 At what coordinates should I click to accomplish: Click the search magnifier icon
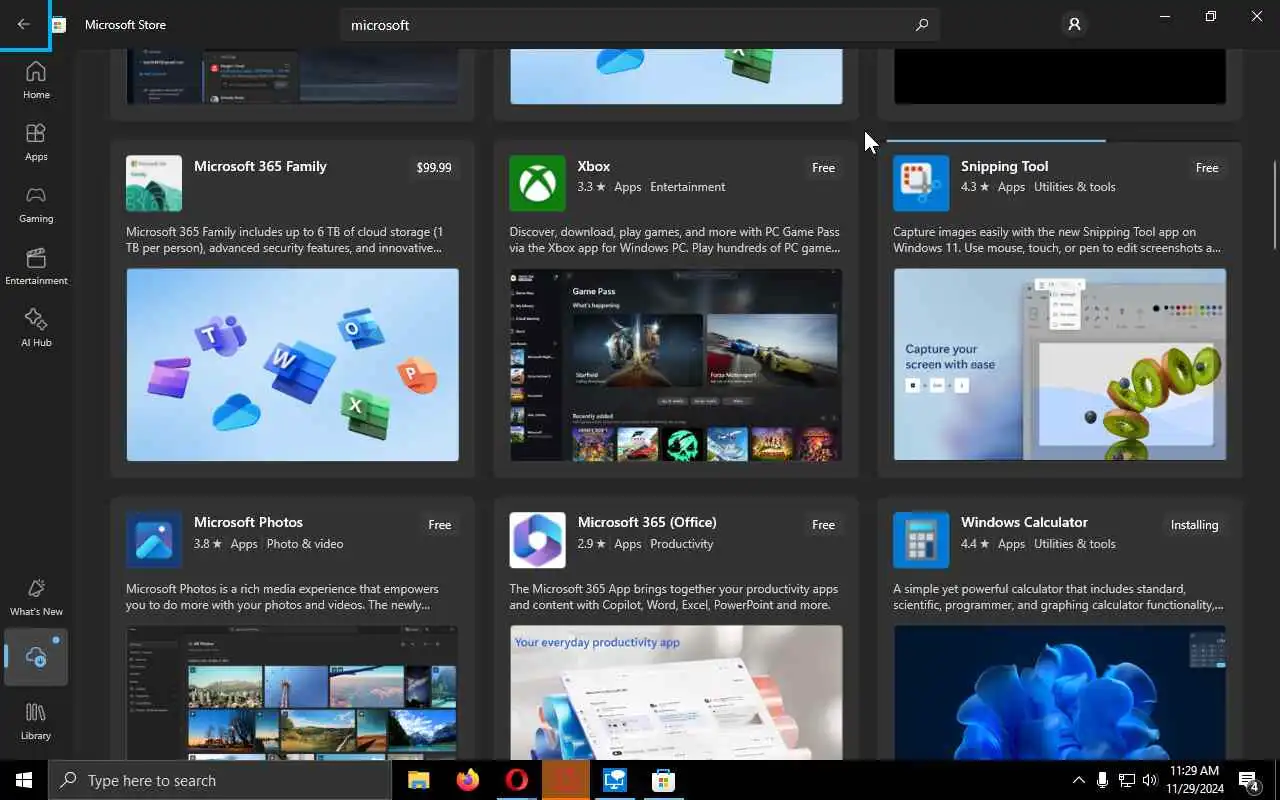tap(922, 25)
